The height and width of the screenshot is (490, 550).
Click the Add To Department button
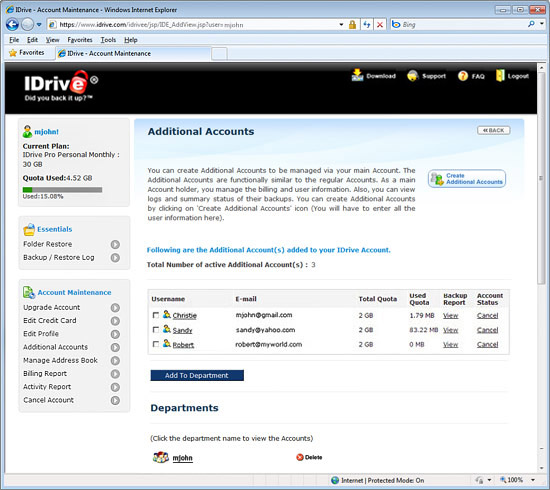click(197, 375)
